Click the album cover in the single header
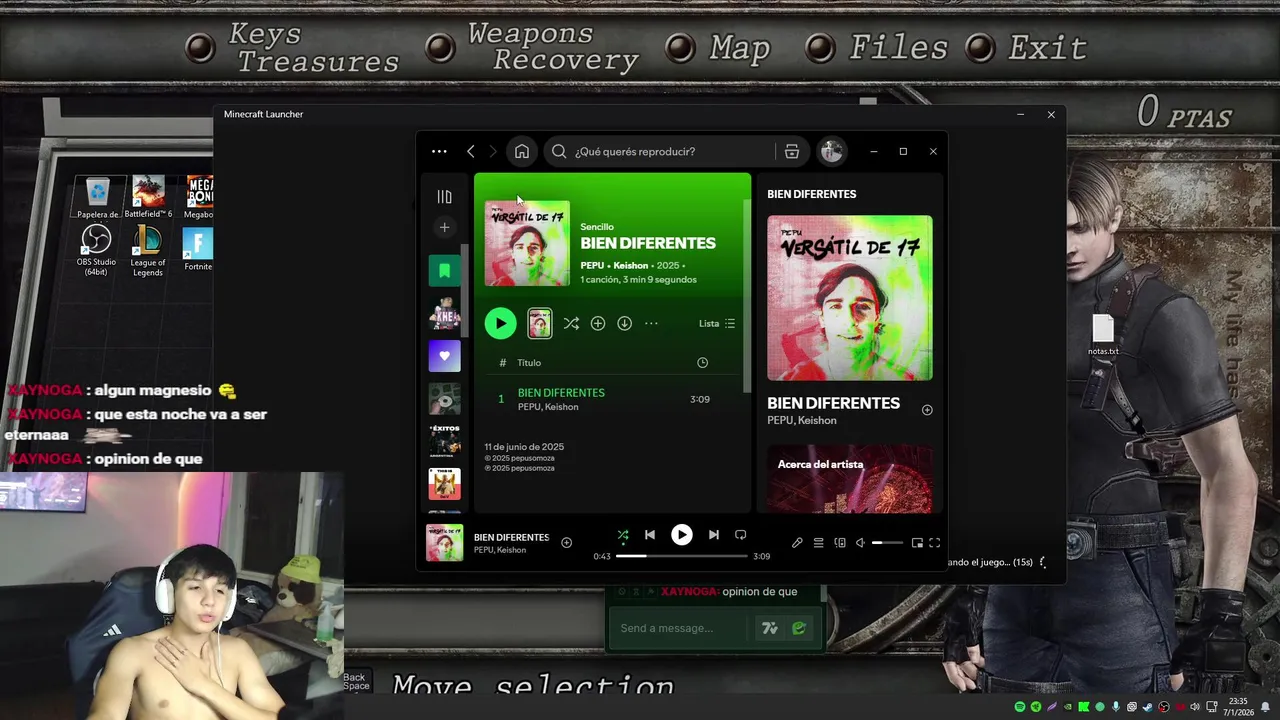The width and height of the screenshot is (1280, 720). point(527,244)
